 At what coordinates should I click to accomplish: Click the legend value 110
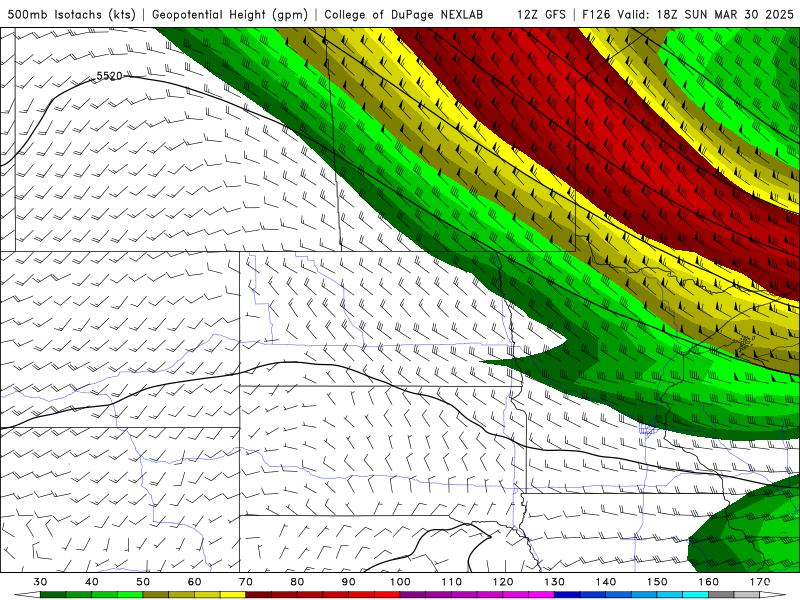tap(452, 582)
